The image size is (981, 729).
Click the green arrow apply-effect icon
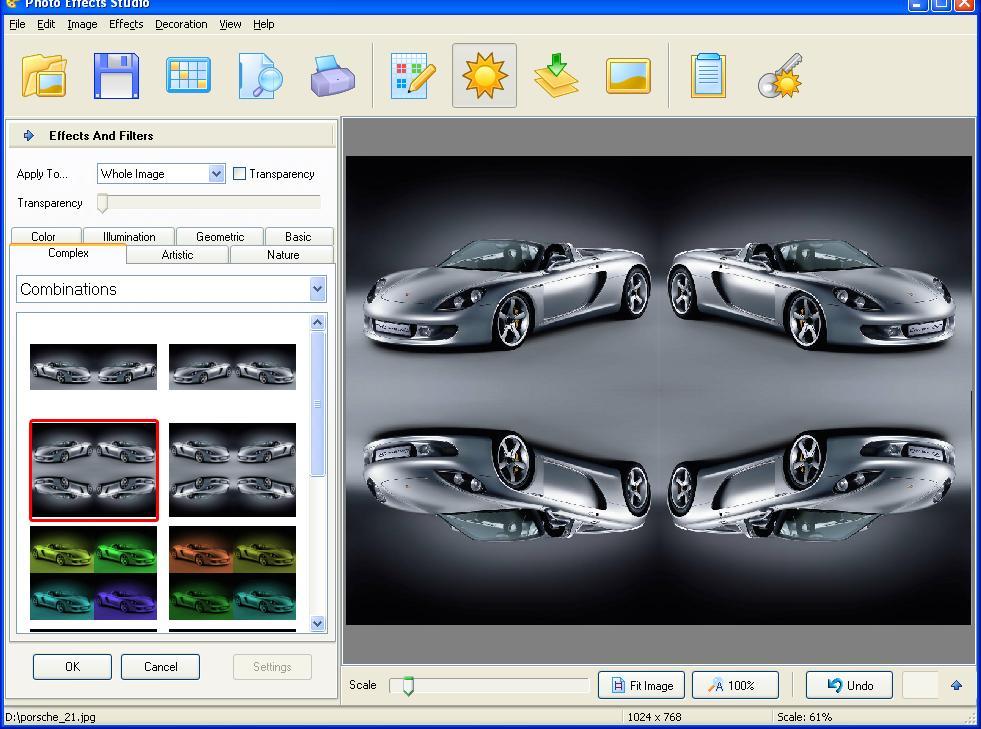point(557,74)
